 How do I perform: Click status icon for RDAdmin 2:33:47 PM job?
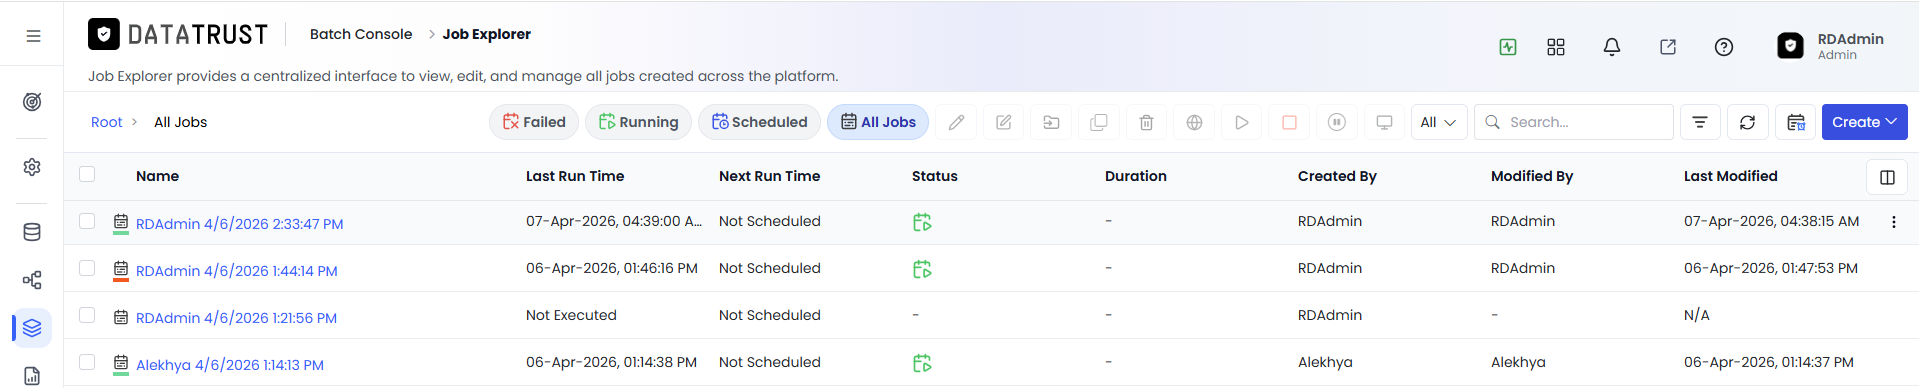click(x=922, y=222)
